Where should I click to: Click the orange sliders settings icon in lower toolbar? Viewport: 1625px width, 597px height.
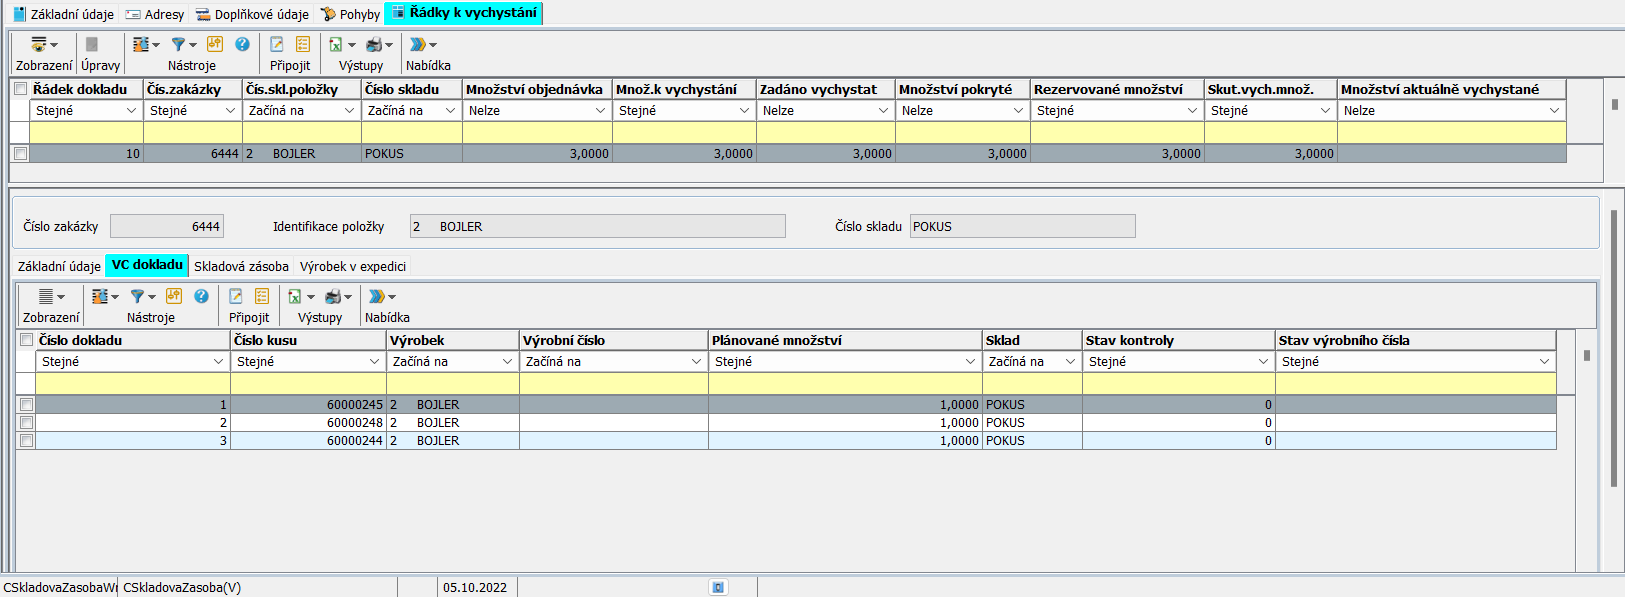pyautogui.click(x=174, y=297)
